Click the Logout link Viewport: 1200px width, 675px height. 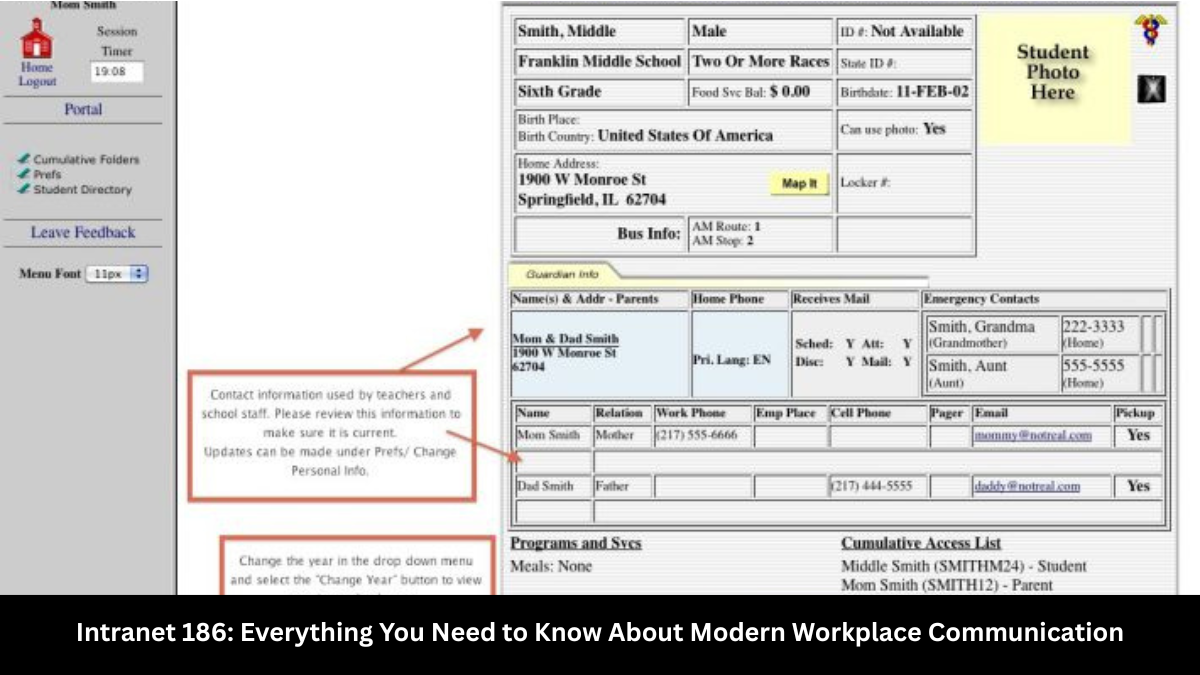37,82
